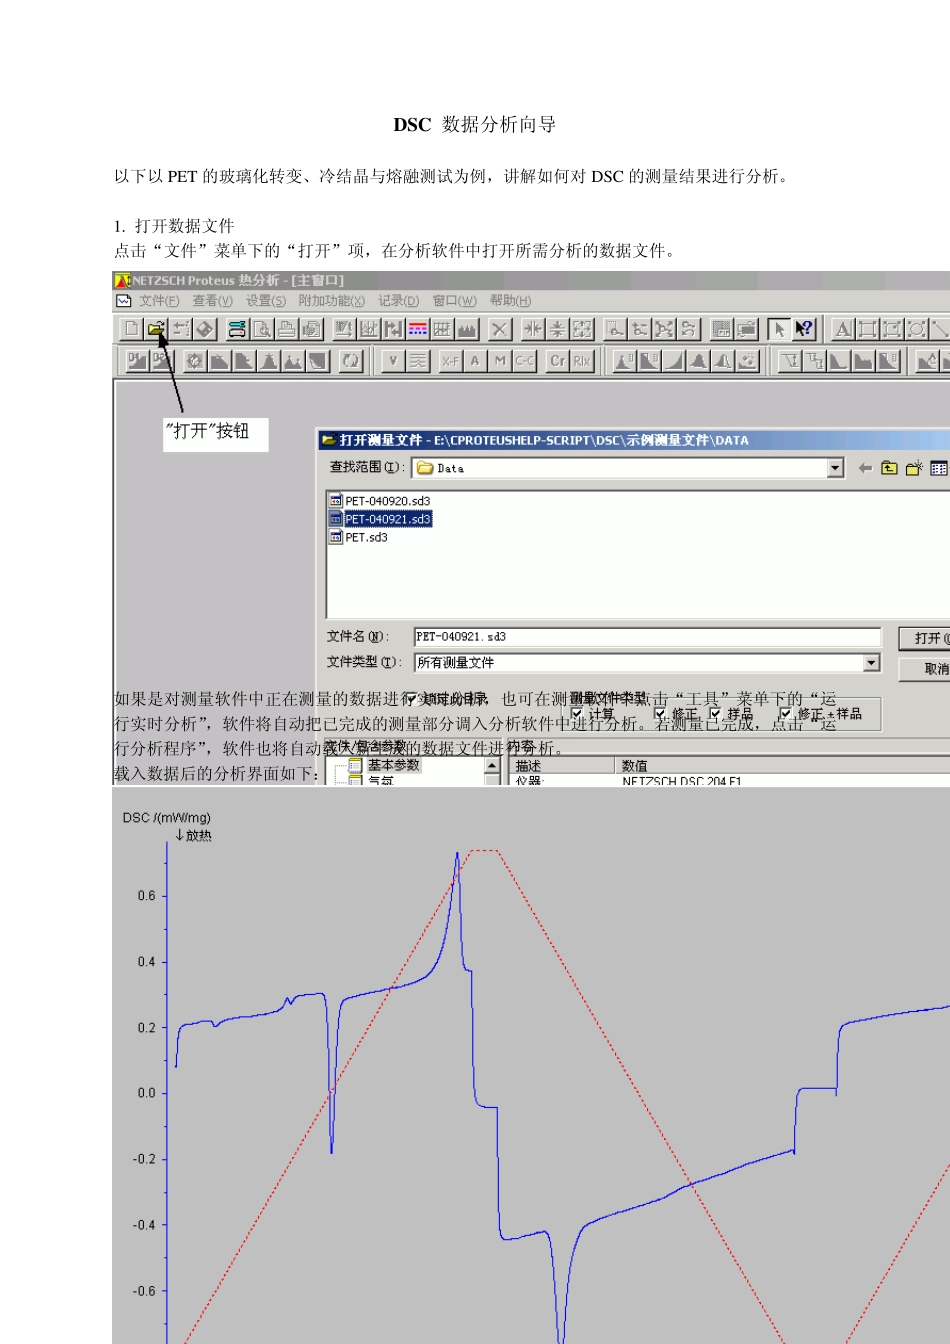Toggle the 修正+样品 checkbox

coord(785,713)
